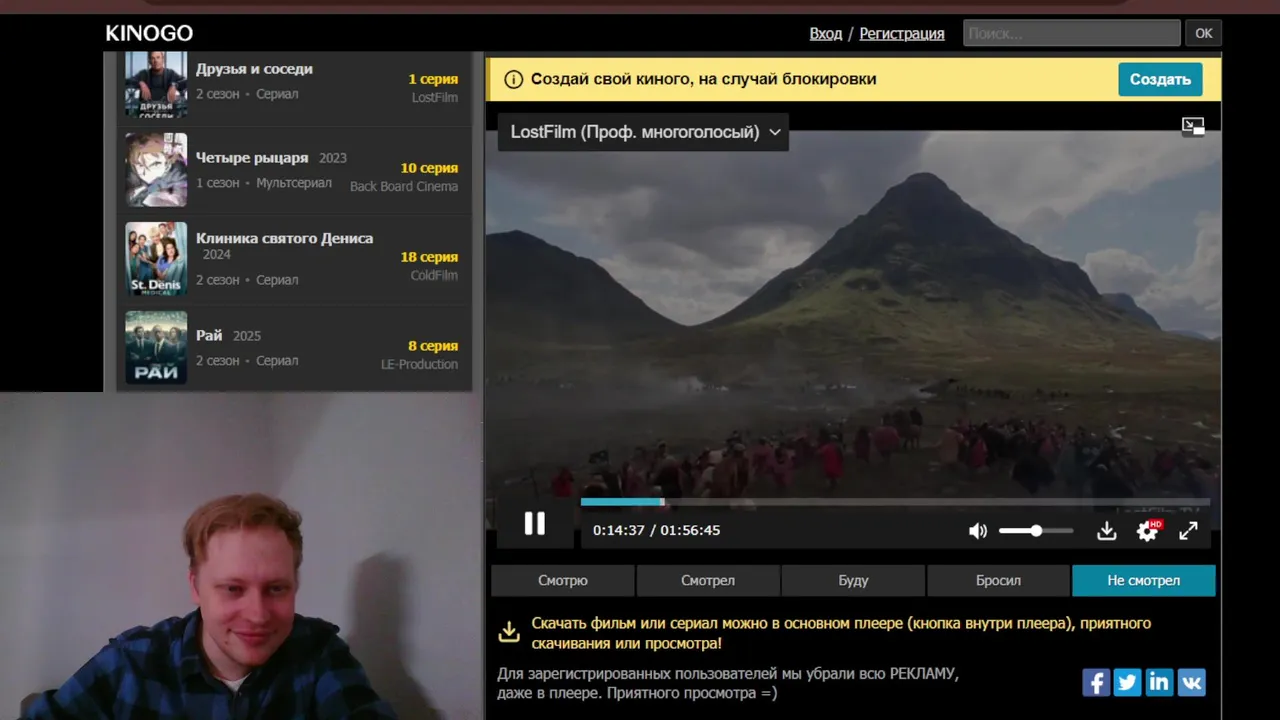Open player quality settings gear

(1148, 531)
